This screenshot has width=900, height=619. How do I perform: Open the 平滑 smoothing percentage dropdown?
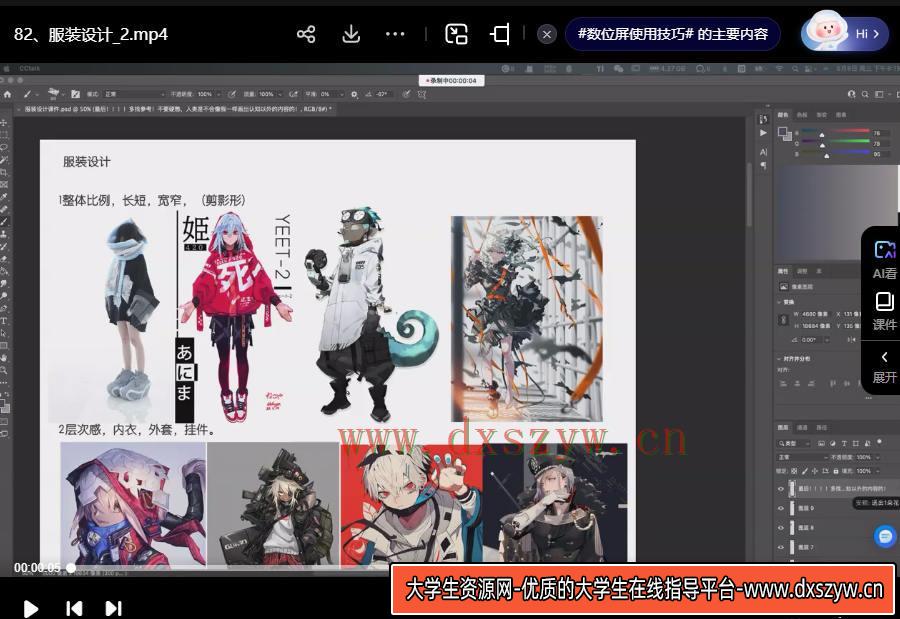(331, 94)
